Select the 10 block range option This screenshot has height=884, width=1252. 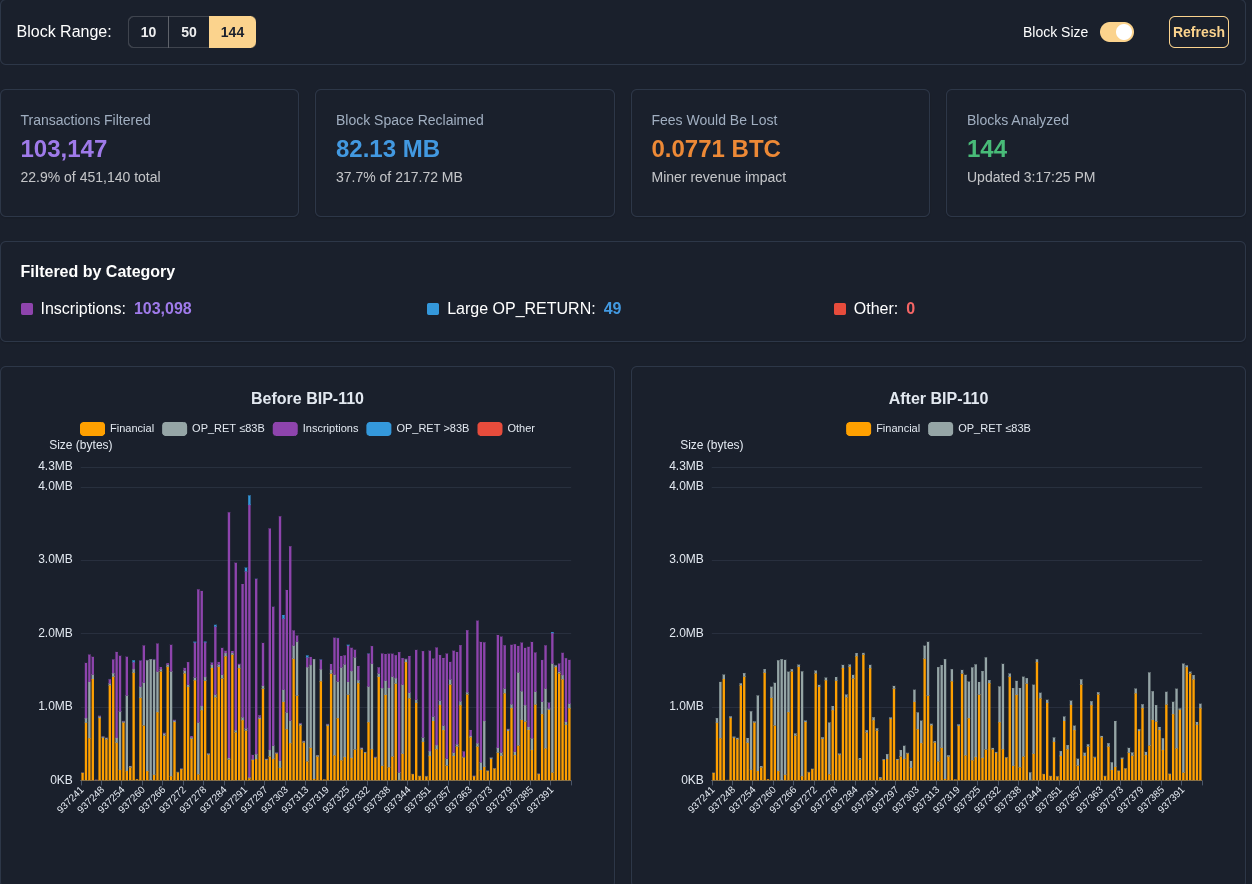click(148, 32)
